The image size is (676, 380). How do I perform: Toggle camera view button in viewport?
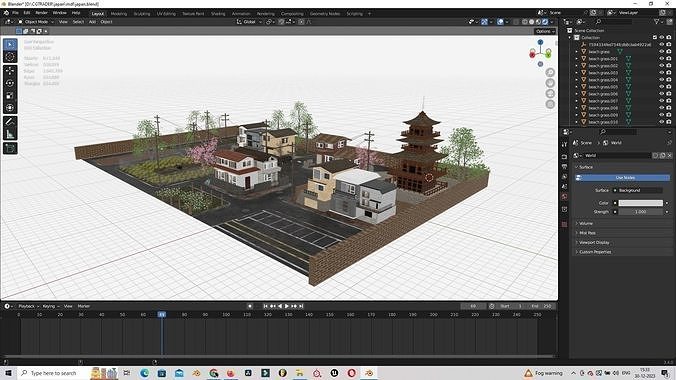tap(550, 94)
